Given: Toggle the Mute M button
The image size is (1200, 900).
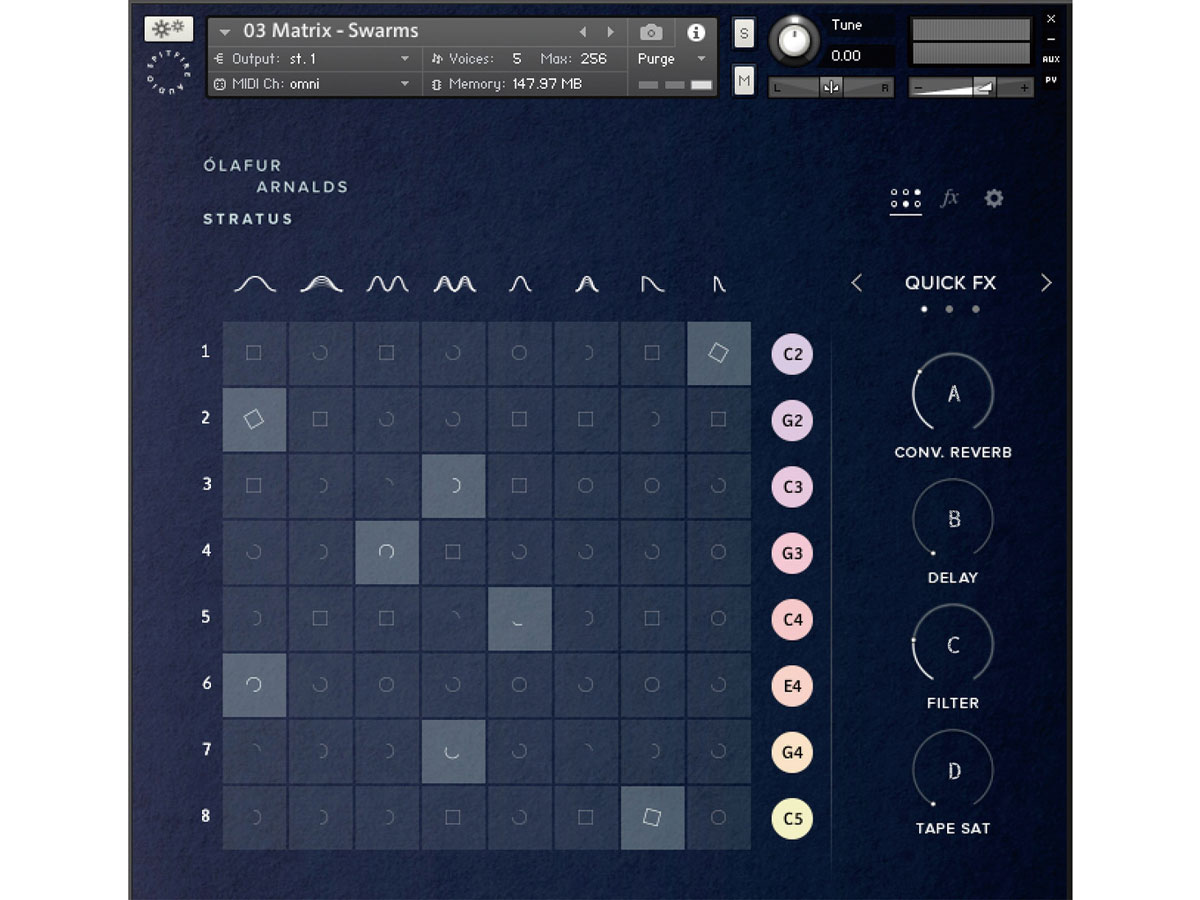Looking at the screenshot, I should click(x=744, y=81).
